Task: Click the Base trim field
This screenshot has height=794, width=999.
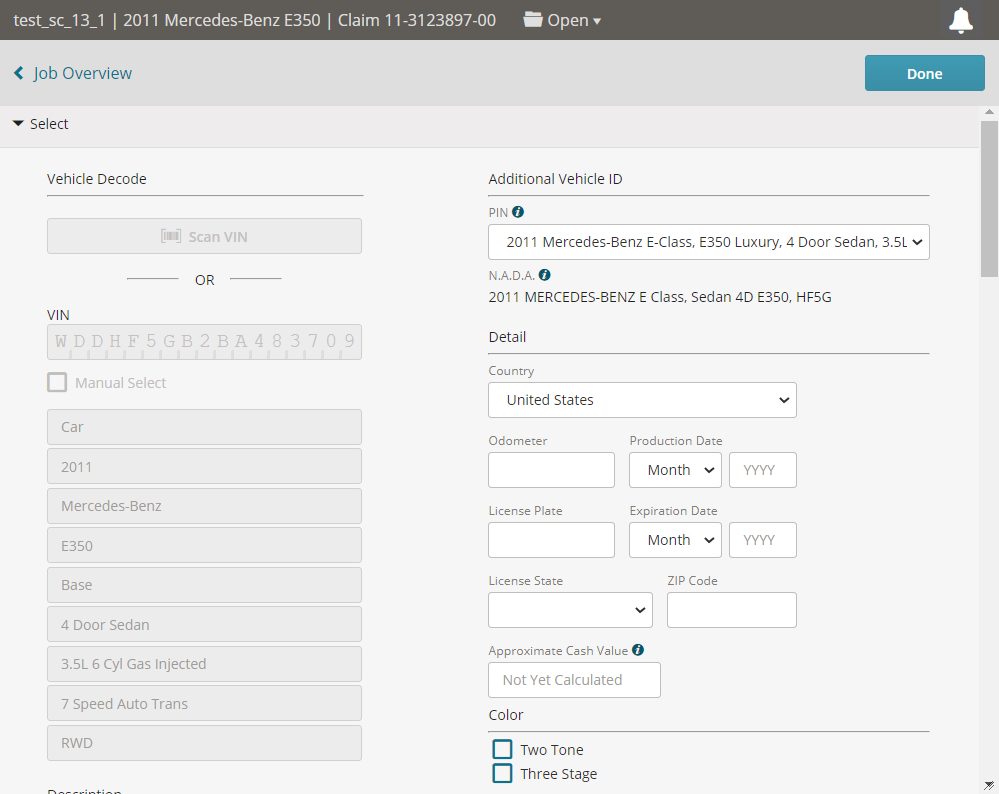Action: click(x=205, y=585)
